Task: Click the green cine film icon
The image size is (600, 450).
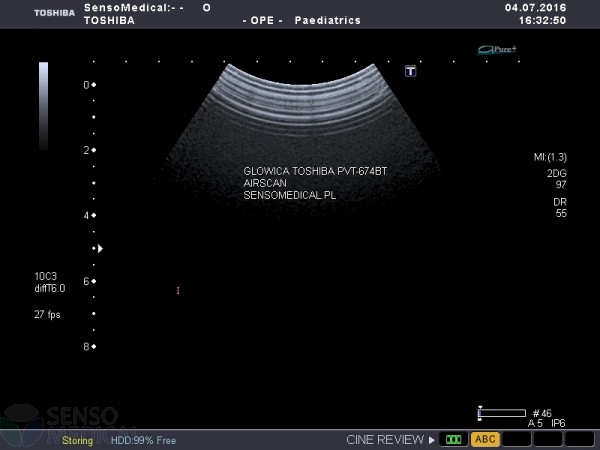Action: coord(455,439)
